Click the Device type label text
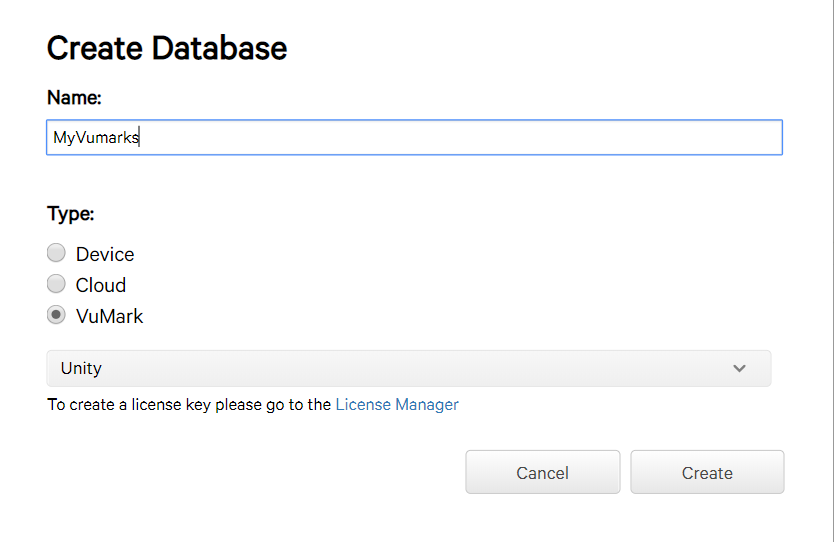The width and height of the screenshot is (834, 542). (105, 254)
